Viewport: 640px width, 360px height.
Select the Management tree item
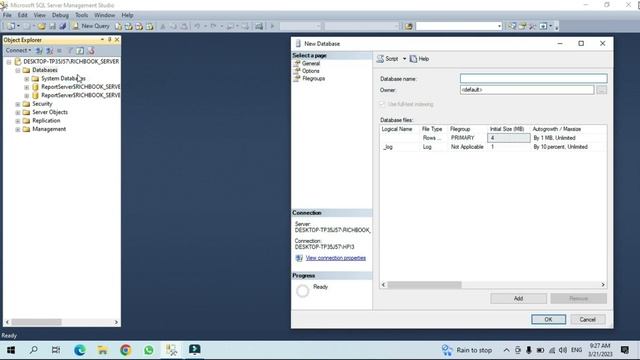tap(49, 129)
